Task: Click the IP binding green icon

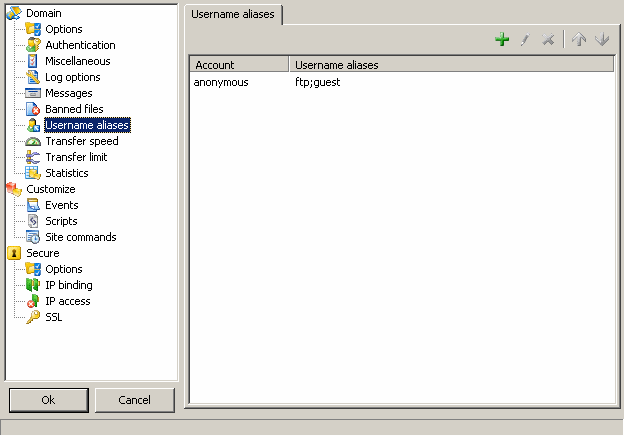Action: [33, 285]
